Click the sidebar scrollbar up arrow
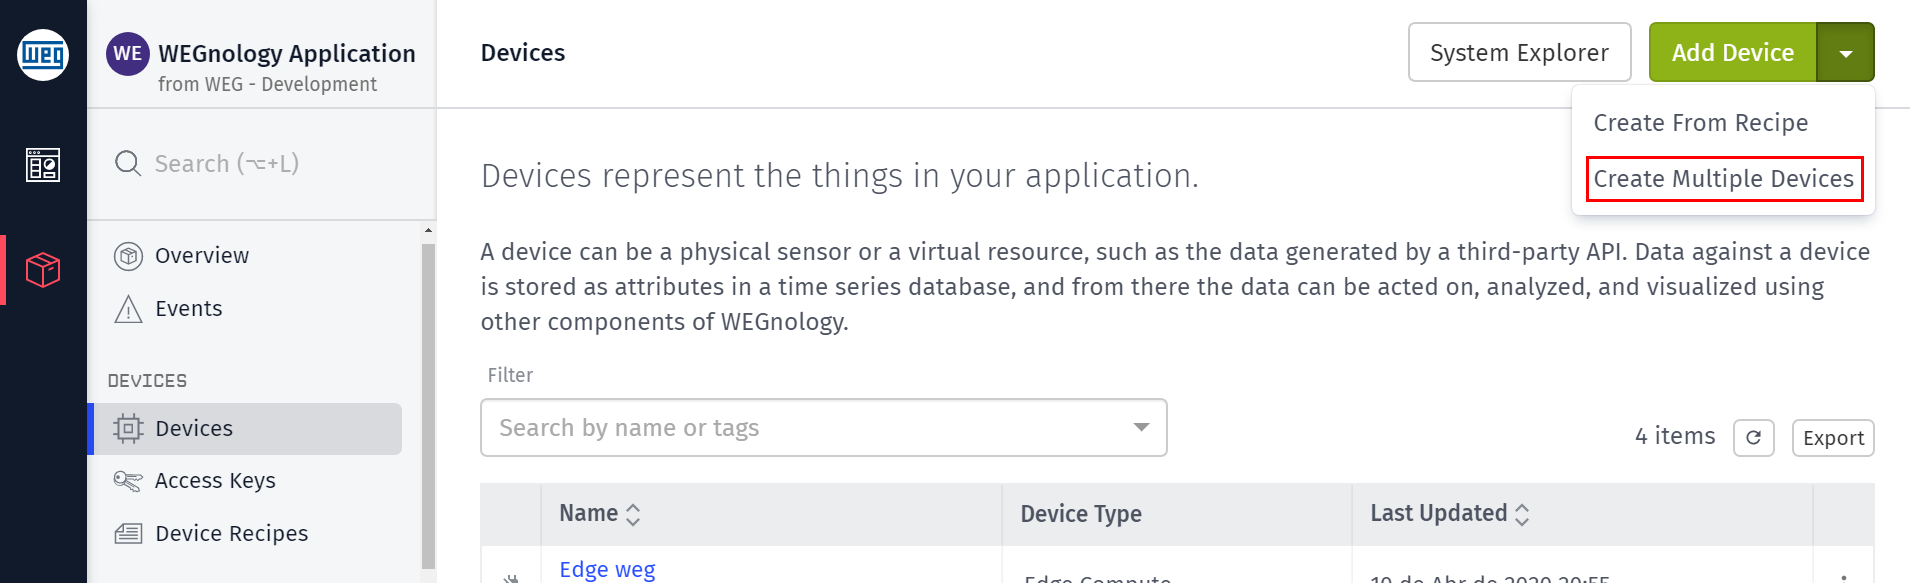 pyautogui.click(x=428, y=231)
